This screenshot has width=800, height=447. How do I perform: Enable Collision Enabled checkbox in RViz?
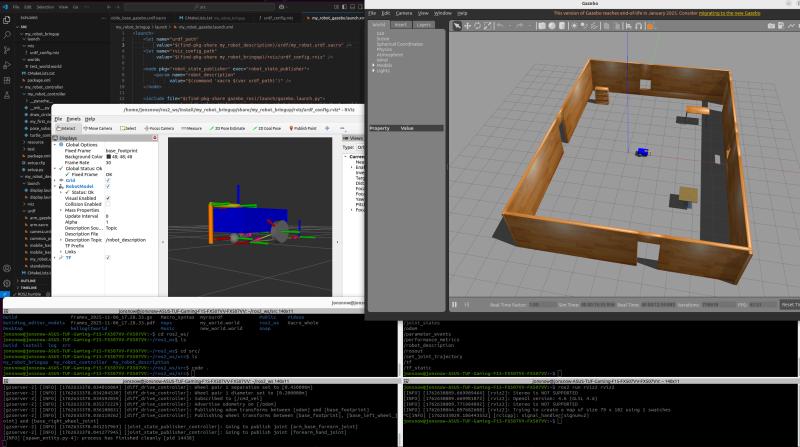(x=108, y=204)
